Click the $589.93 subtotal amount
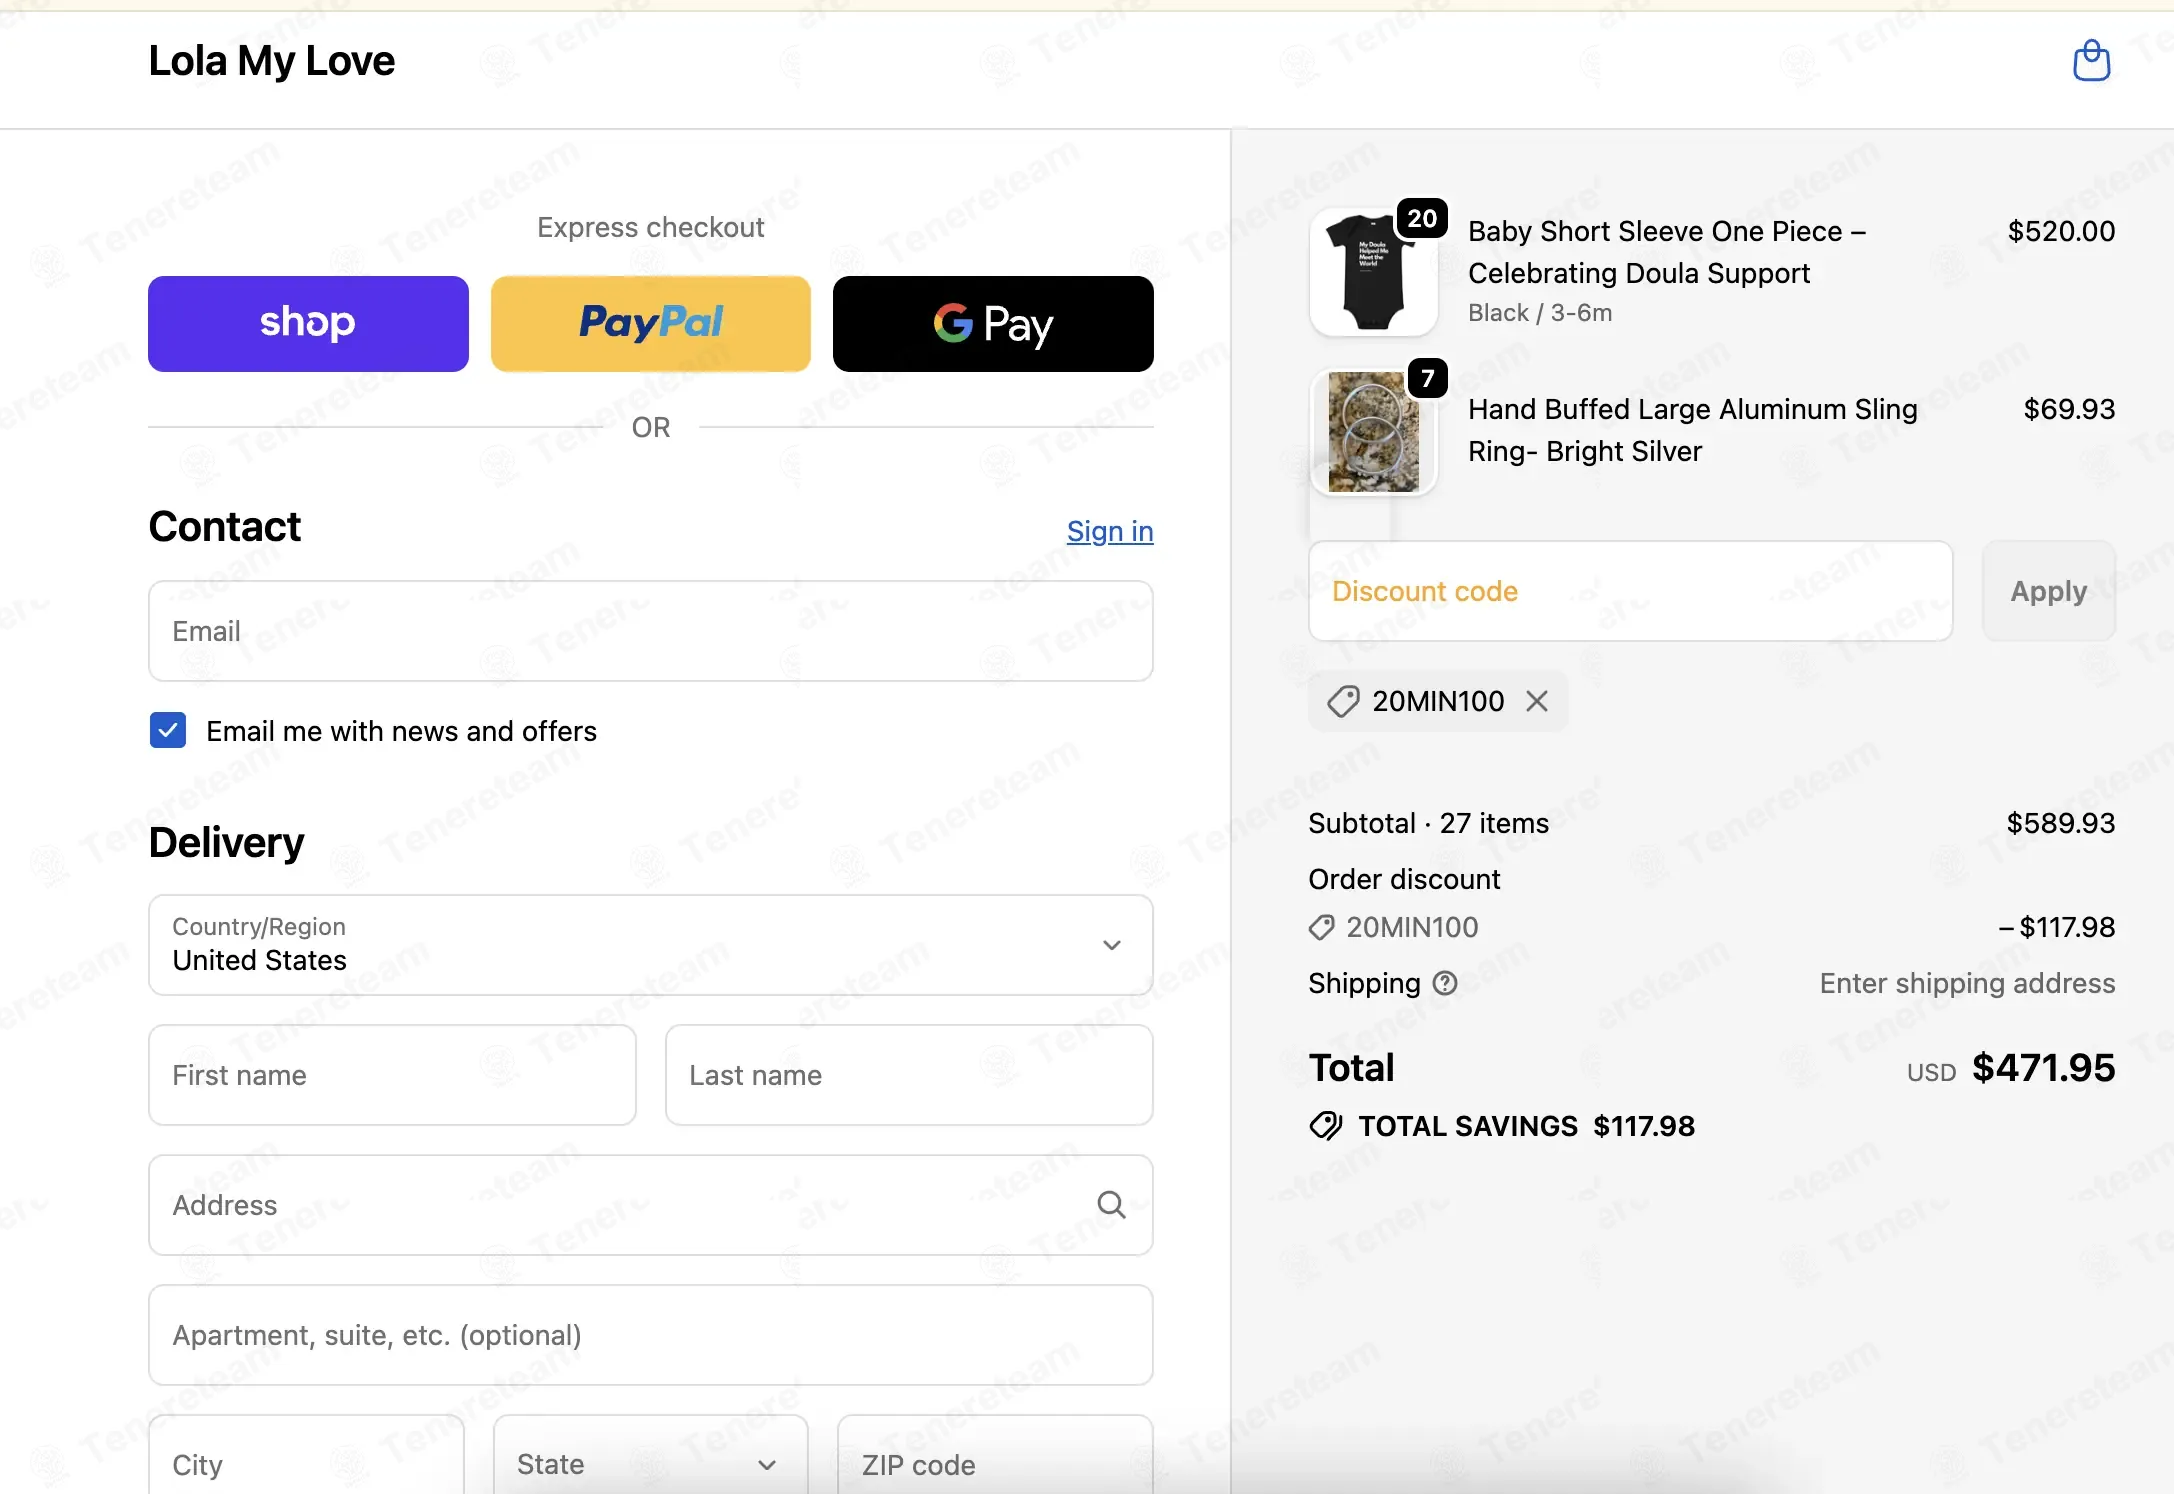The height and width of the screenshot is (1494, 2174). (2060, 823)
